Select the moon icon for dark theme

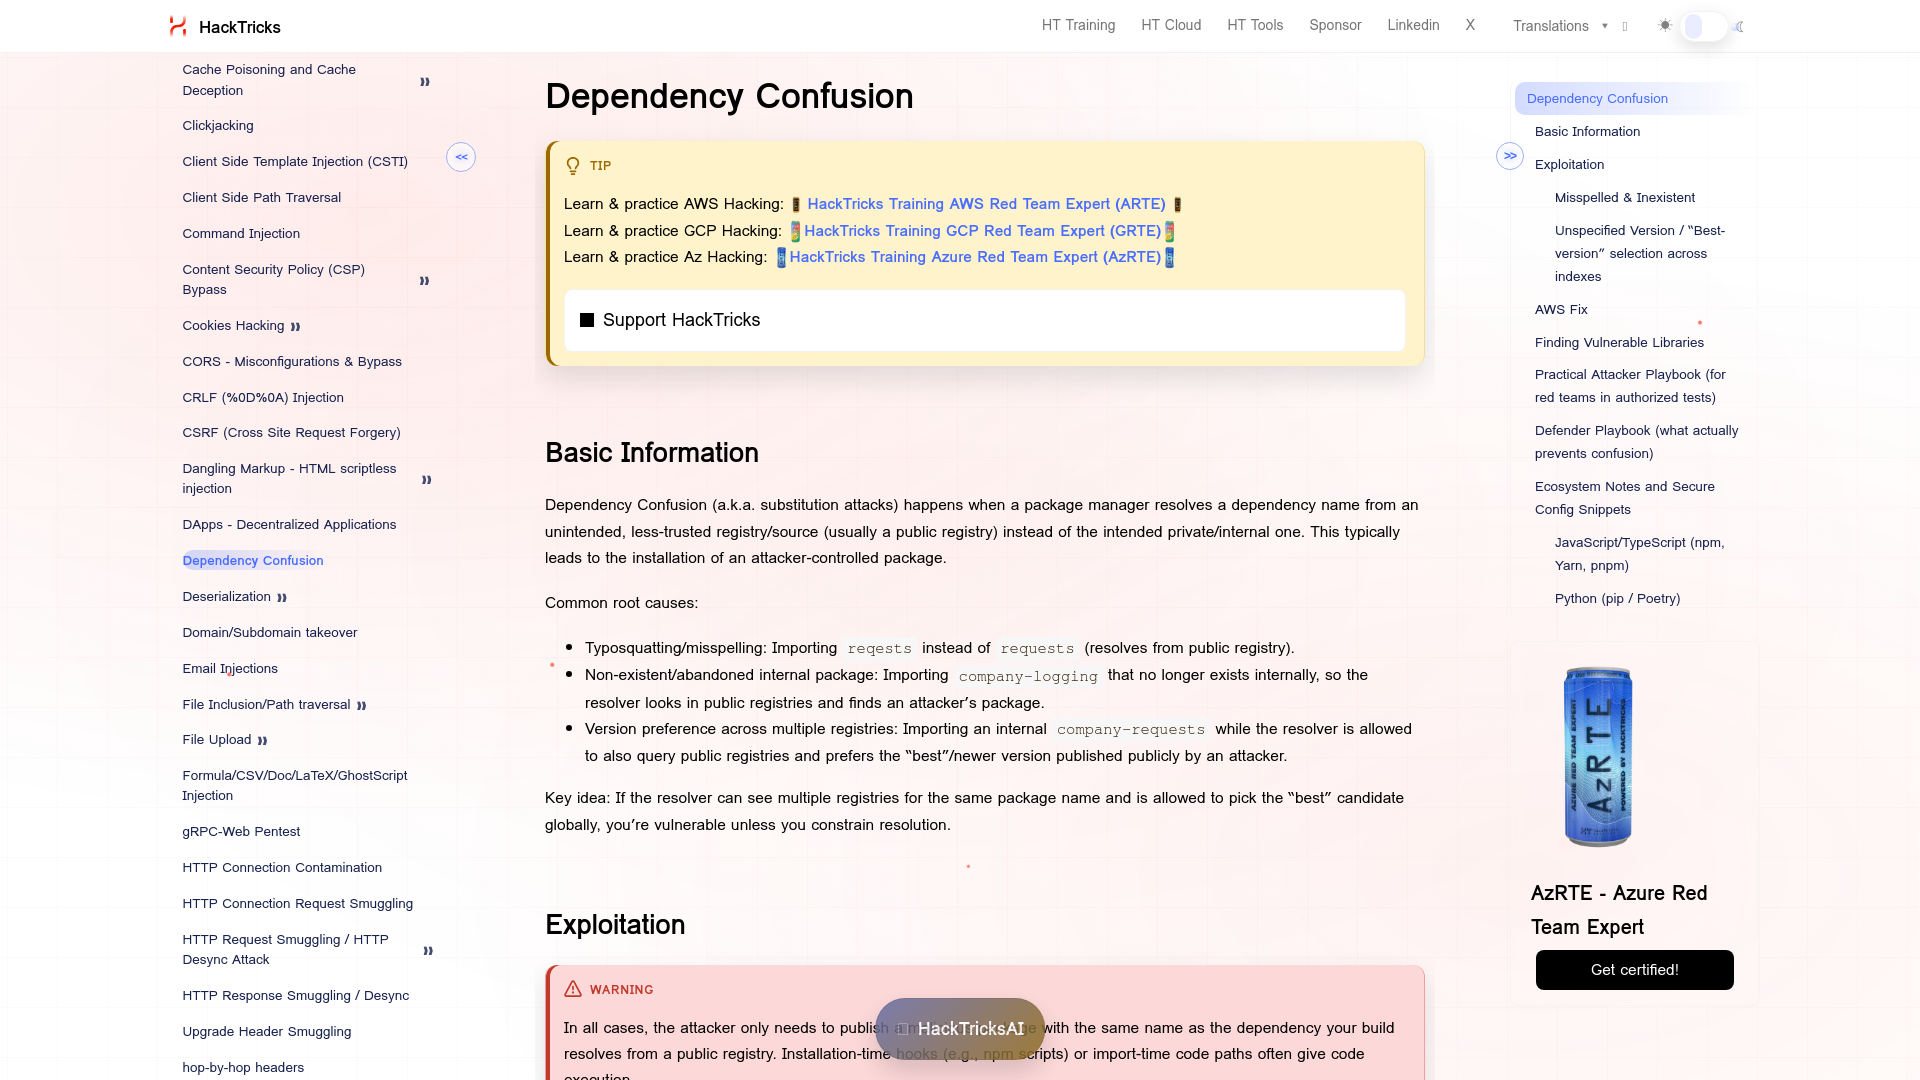coord(1740,27)
